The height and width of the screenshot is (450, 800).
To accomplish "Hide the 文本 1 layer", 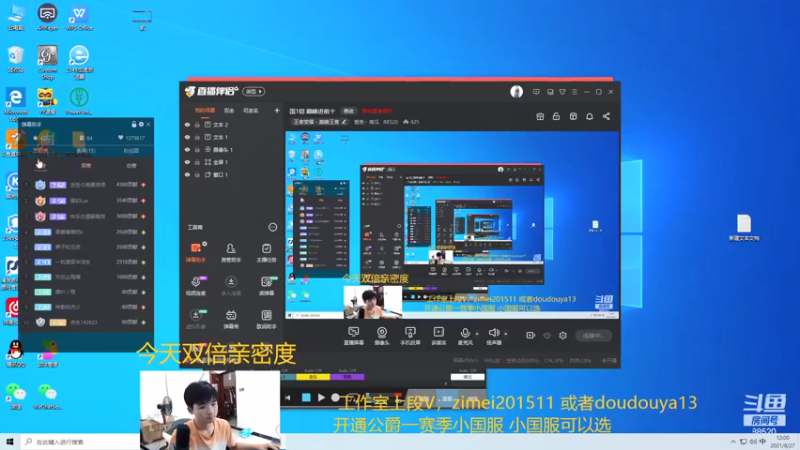I will (187, 137).
